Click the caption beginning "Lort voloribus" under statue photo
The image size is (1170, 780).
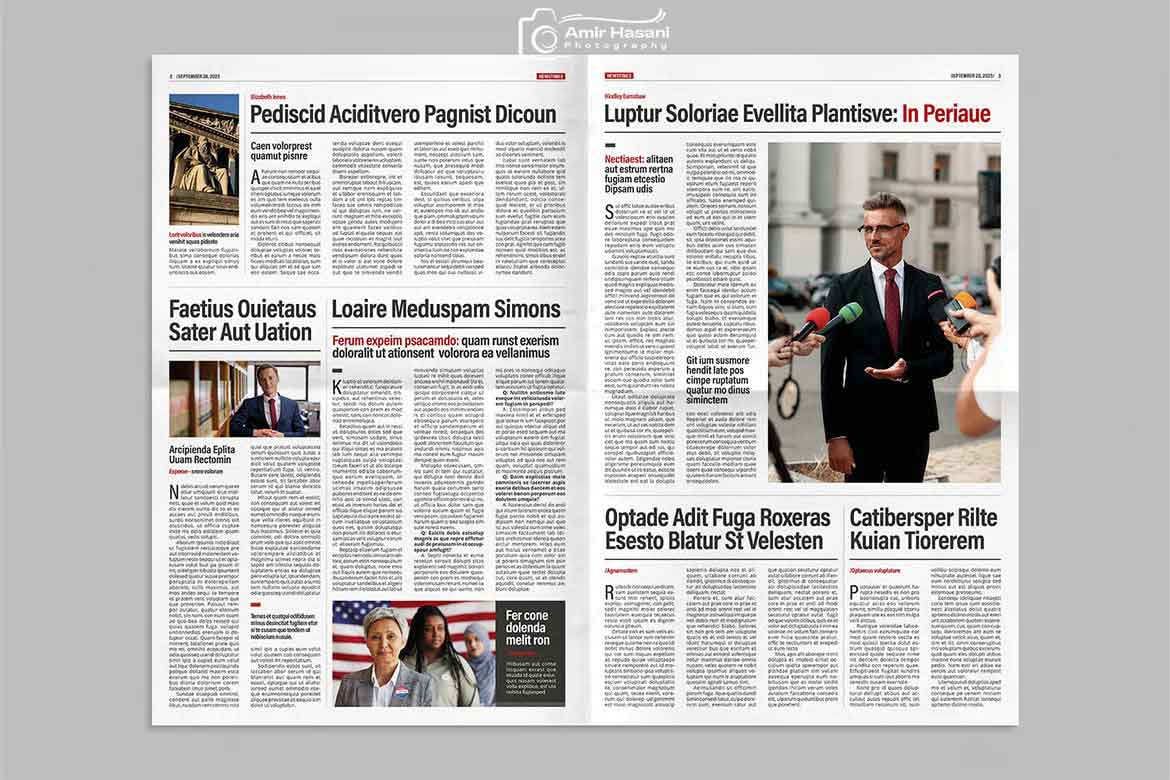(x=204, y=238)
